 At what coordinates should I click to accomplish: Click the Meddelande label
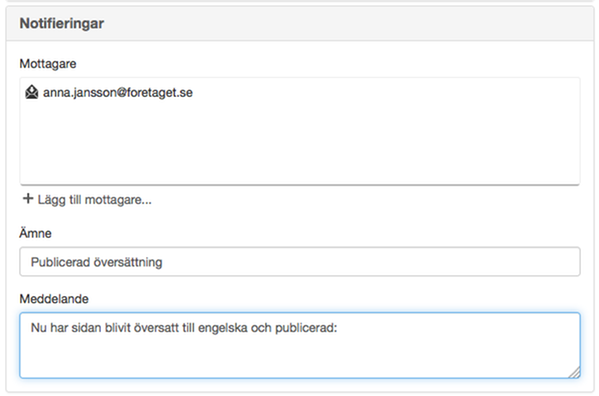coord(54,299)
